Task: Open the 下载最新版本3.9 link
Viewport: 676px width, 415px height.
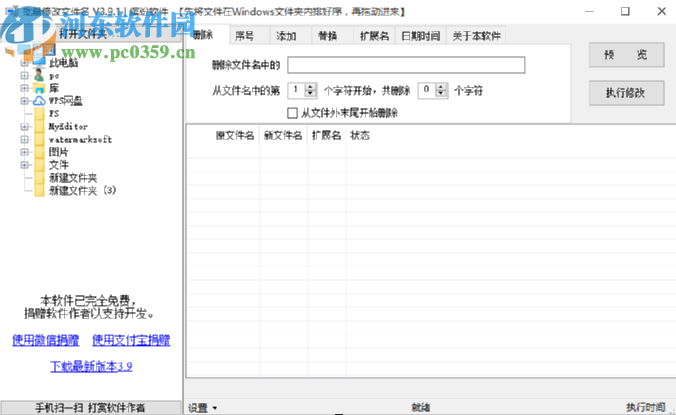Action: pos(91,366)
